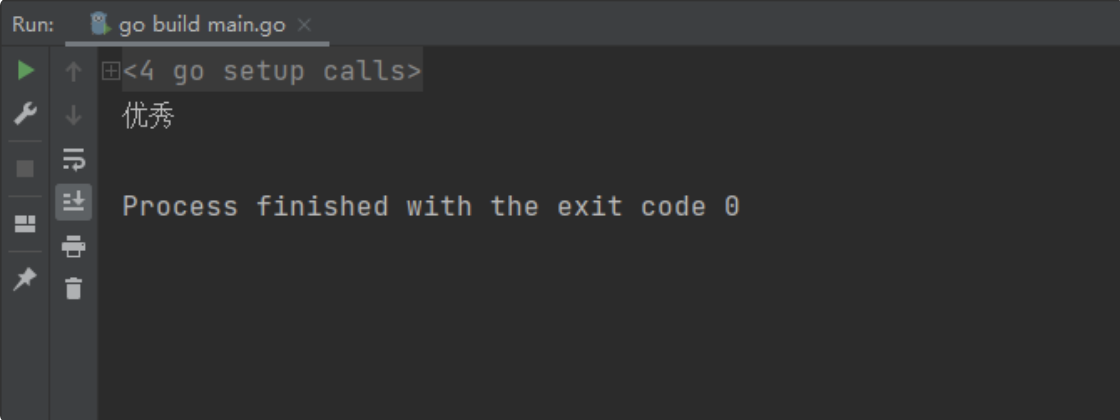Toggle scroll to end of output
Viewport: 1120px width, 420px height.
74,202
